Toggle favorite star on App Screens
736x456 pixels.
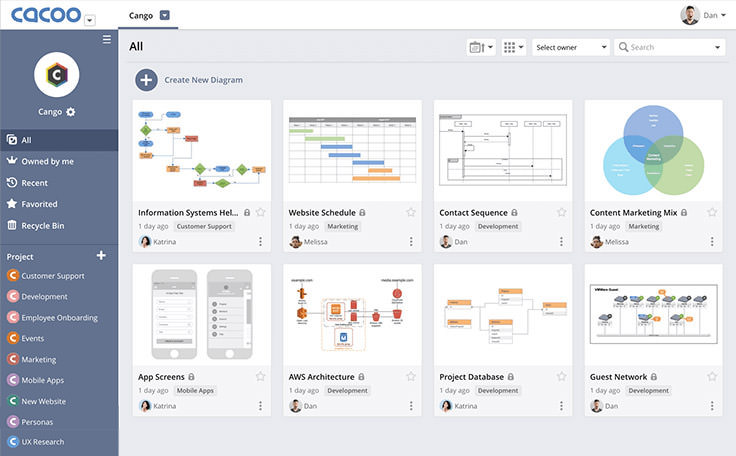[x=261, y=376]
